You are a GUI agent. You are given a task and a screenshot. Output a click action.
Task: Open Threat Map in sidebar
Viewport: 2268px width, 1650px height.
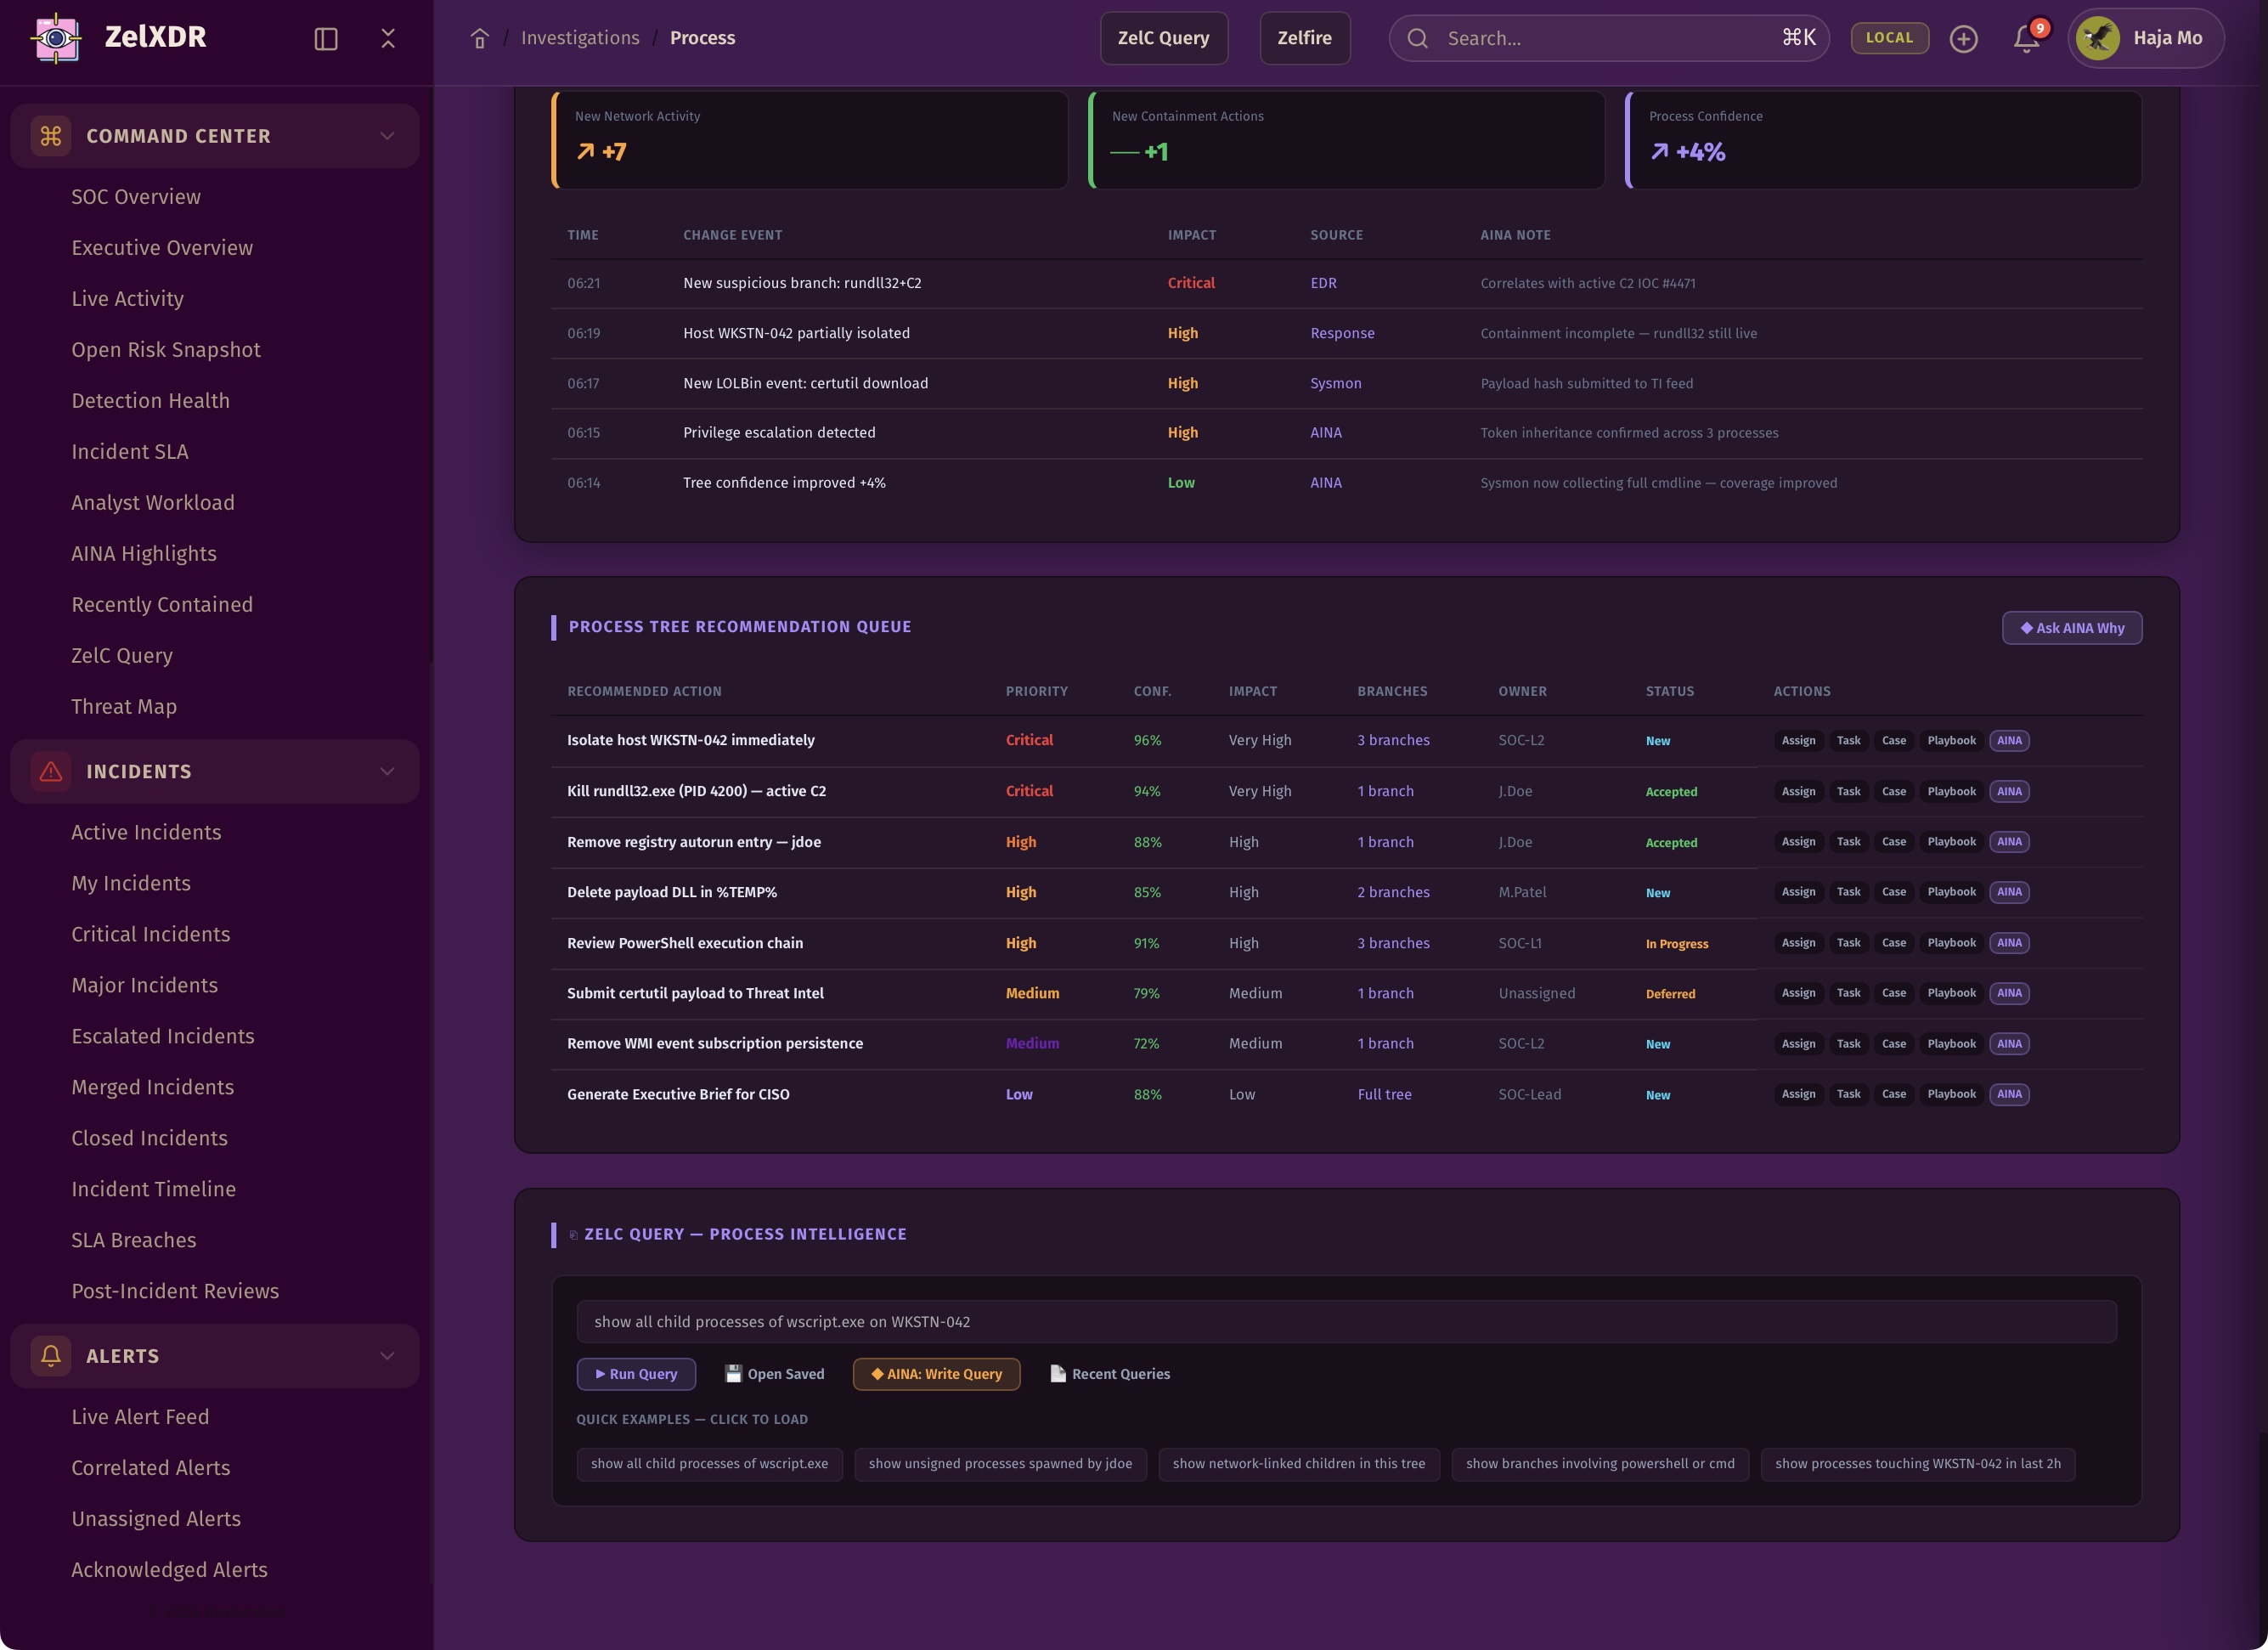click(124, 707)
